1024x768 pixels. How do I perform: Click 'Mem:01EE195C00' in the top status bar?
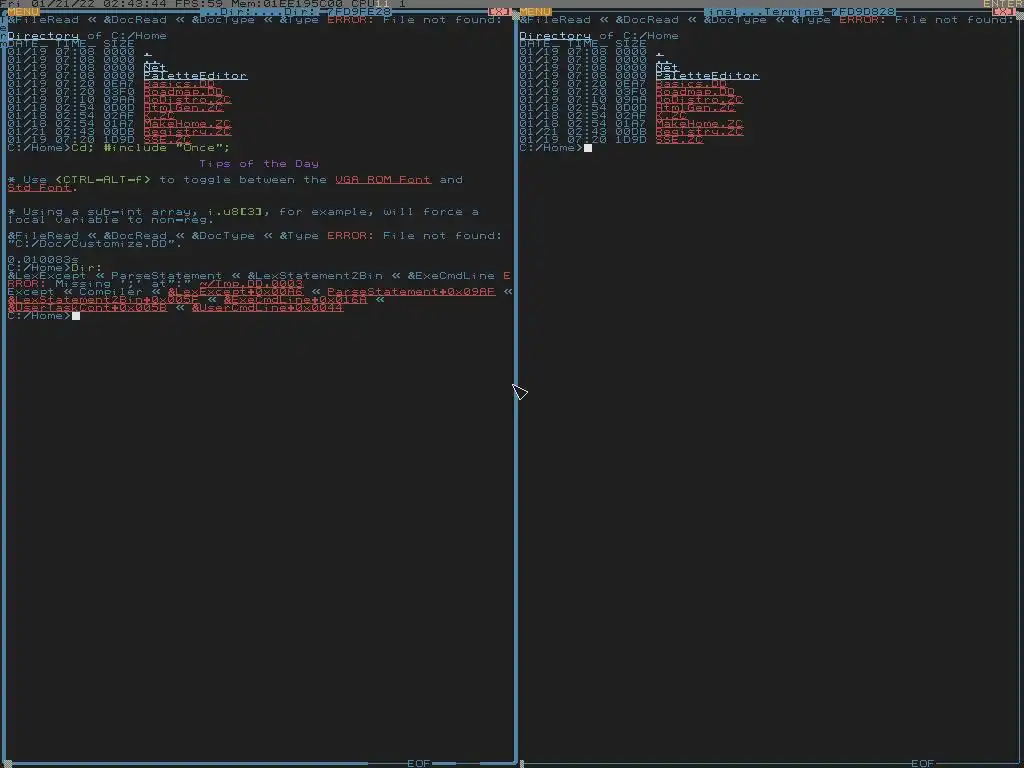(x=287, y=4)
